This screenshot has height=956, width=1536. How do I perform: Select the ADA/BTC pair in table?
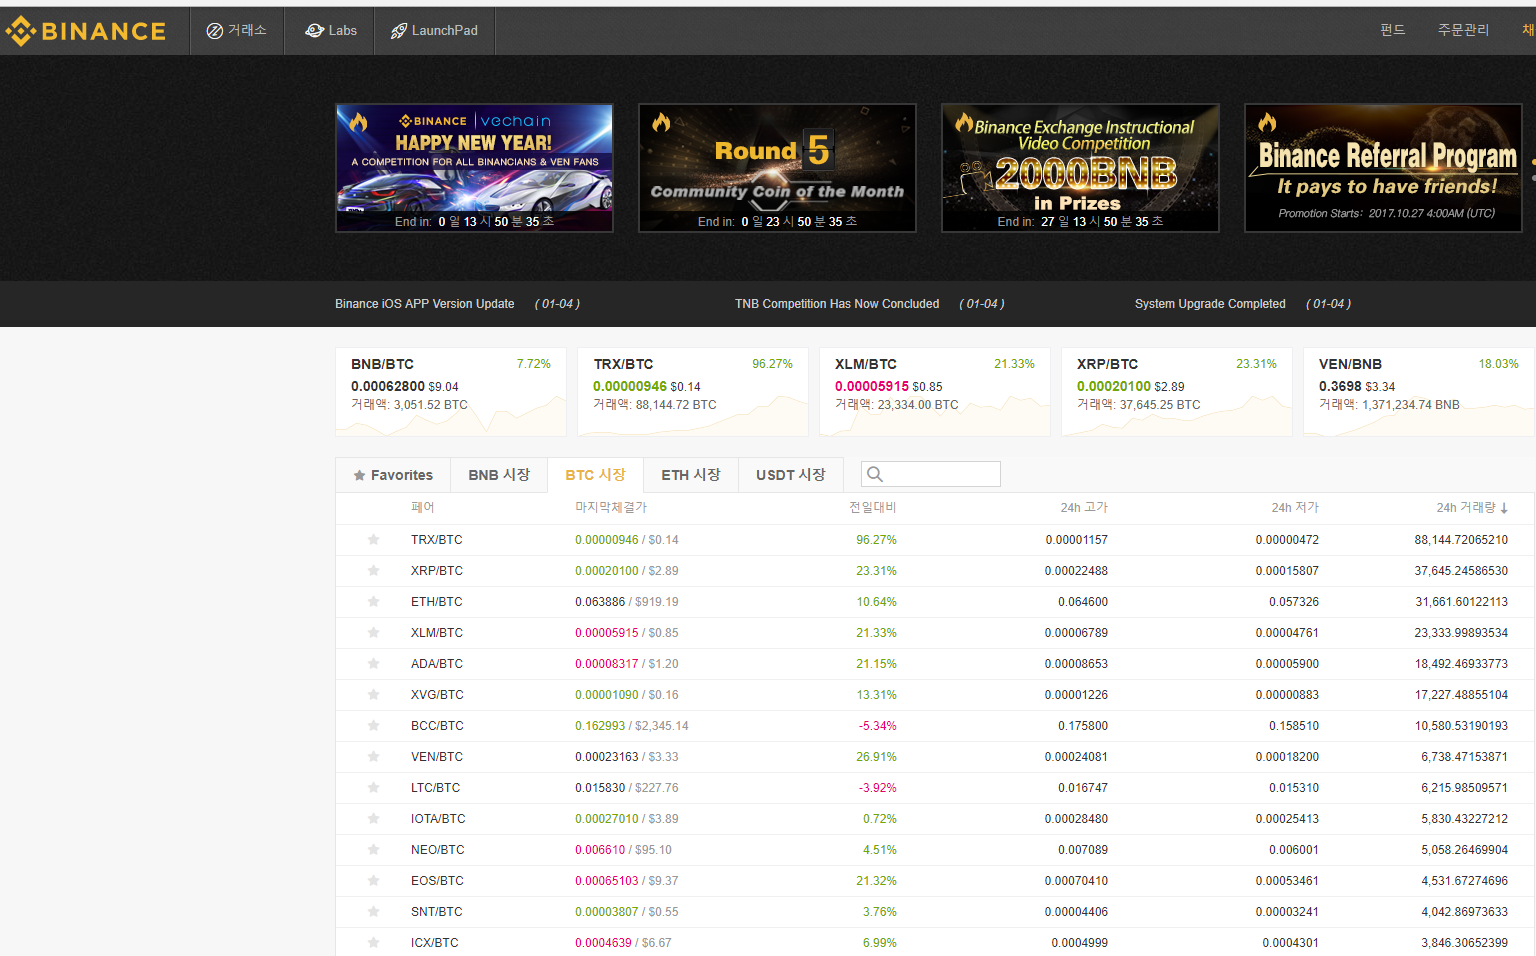(x=437, y=664)
